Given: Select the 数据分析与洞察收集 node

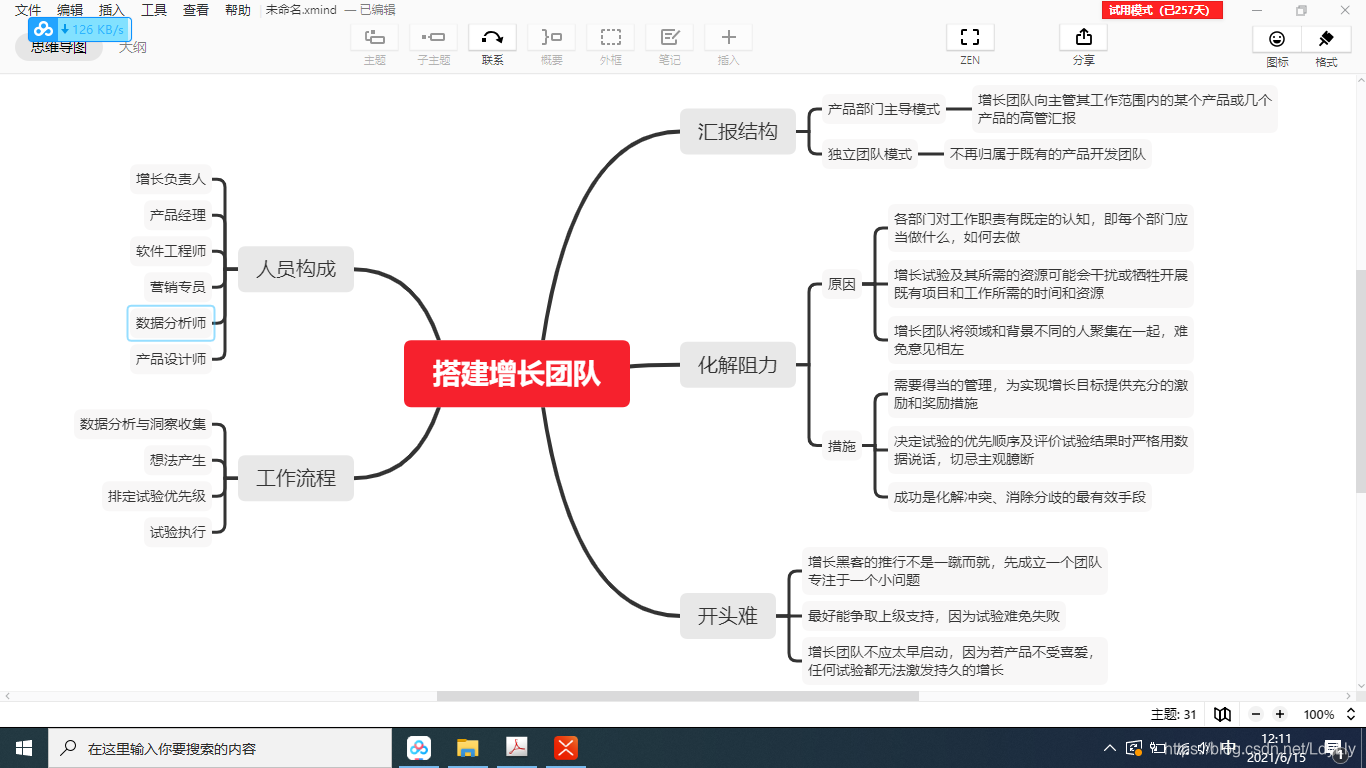Looking at the screenshot, I should [x=143, y=424].
